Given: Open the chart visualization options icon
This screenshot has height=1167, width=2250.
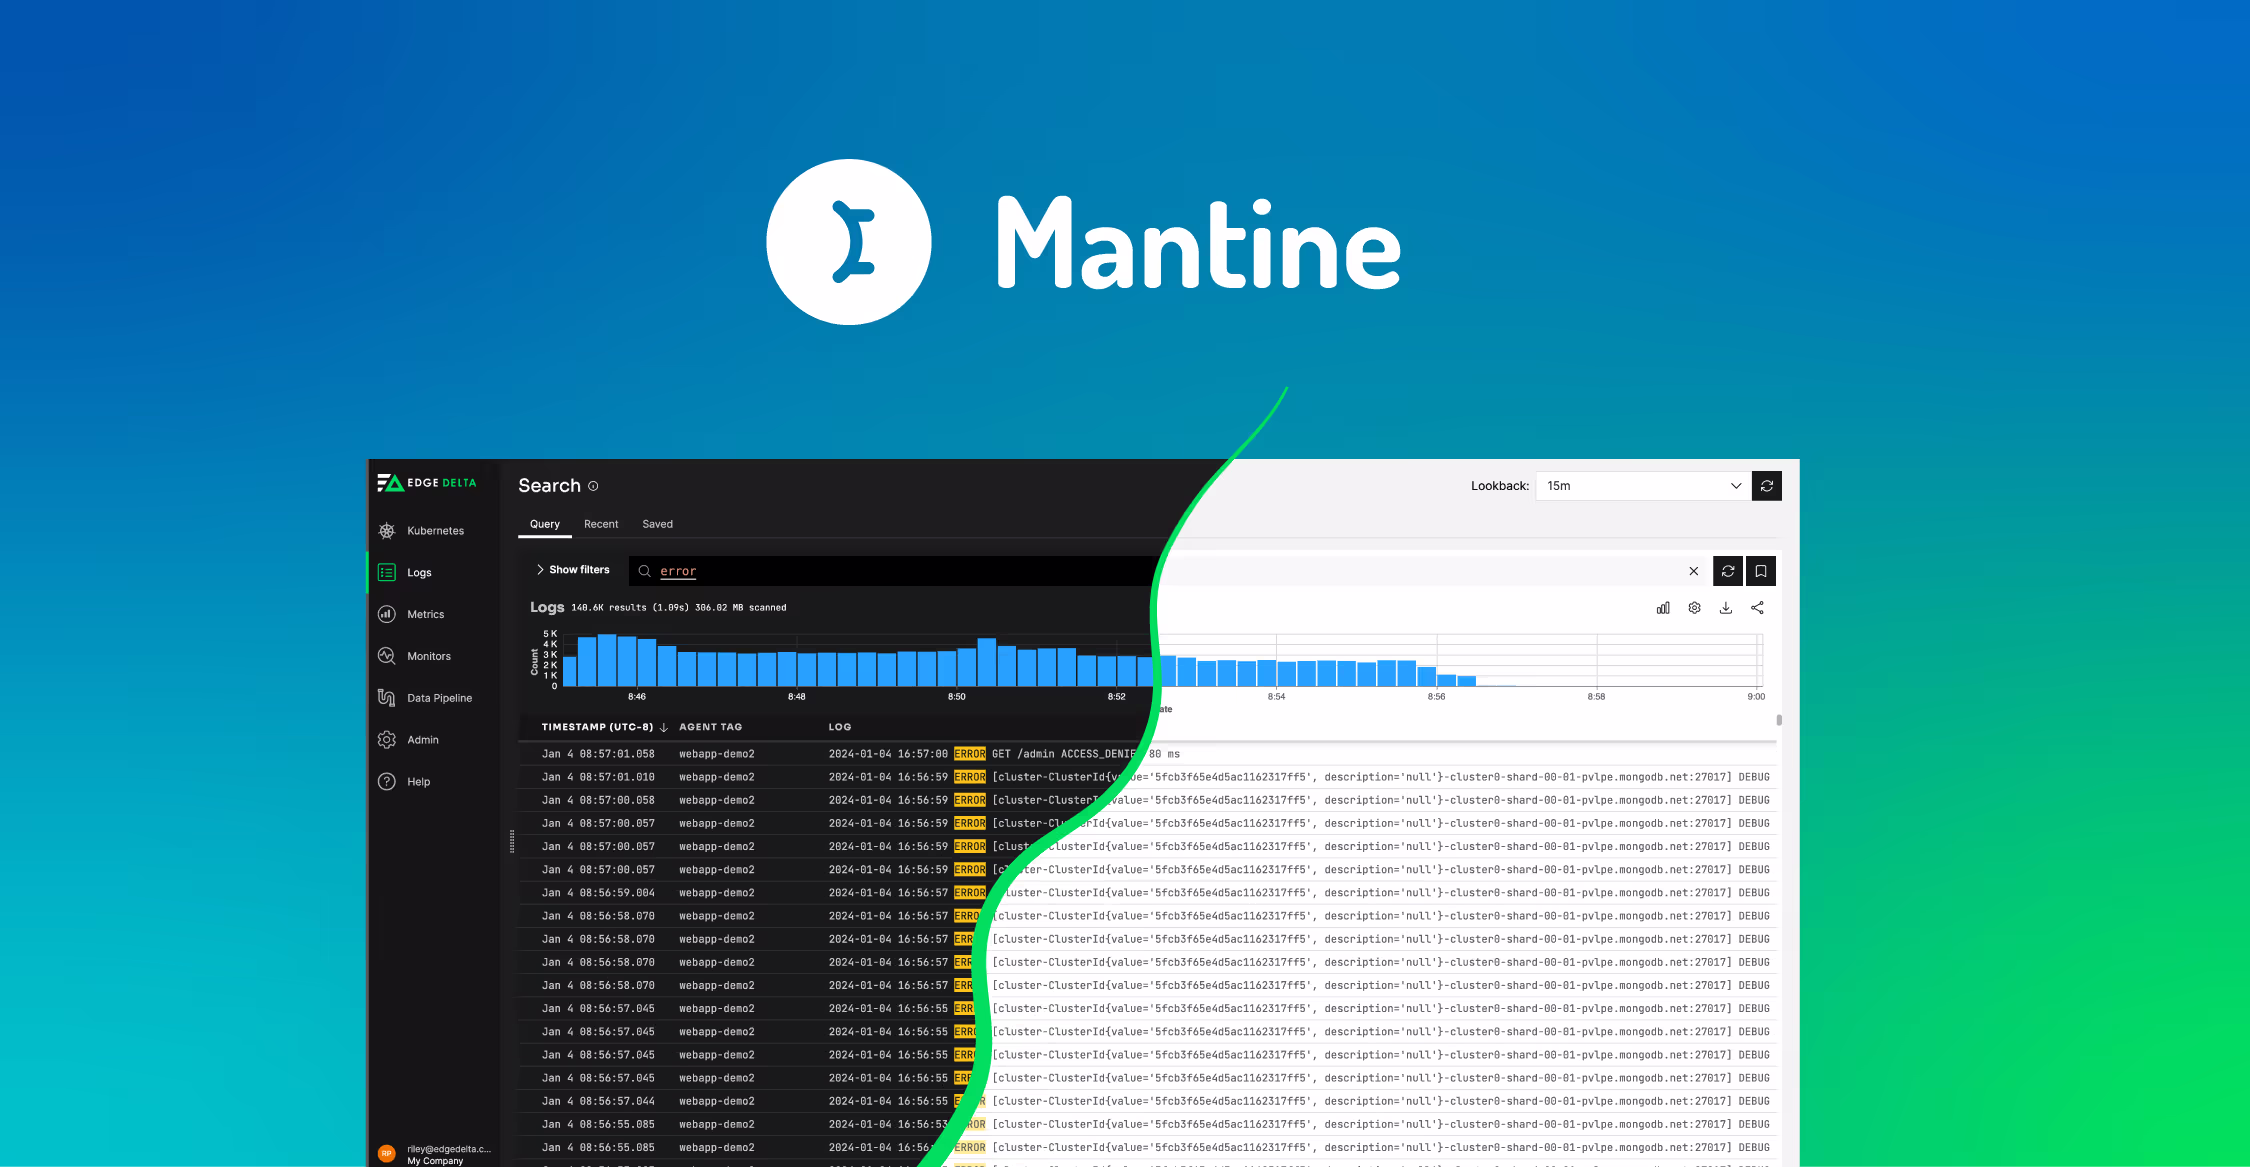Looking at the screenshot, I should (x=1663, y=607).
